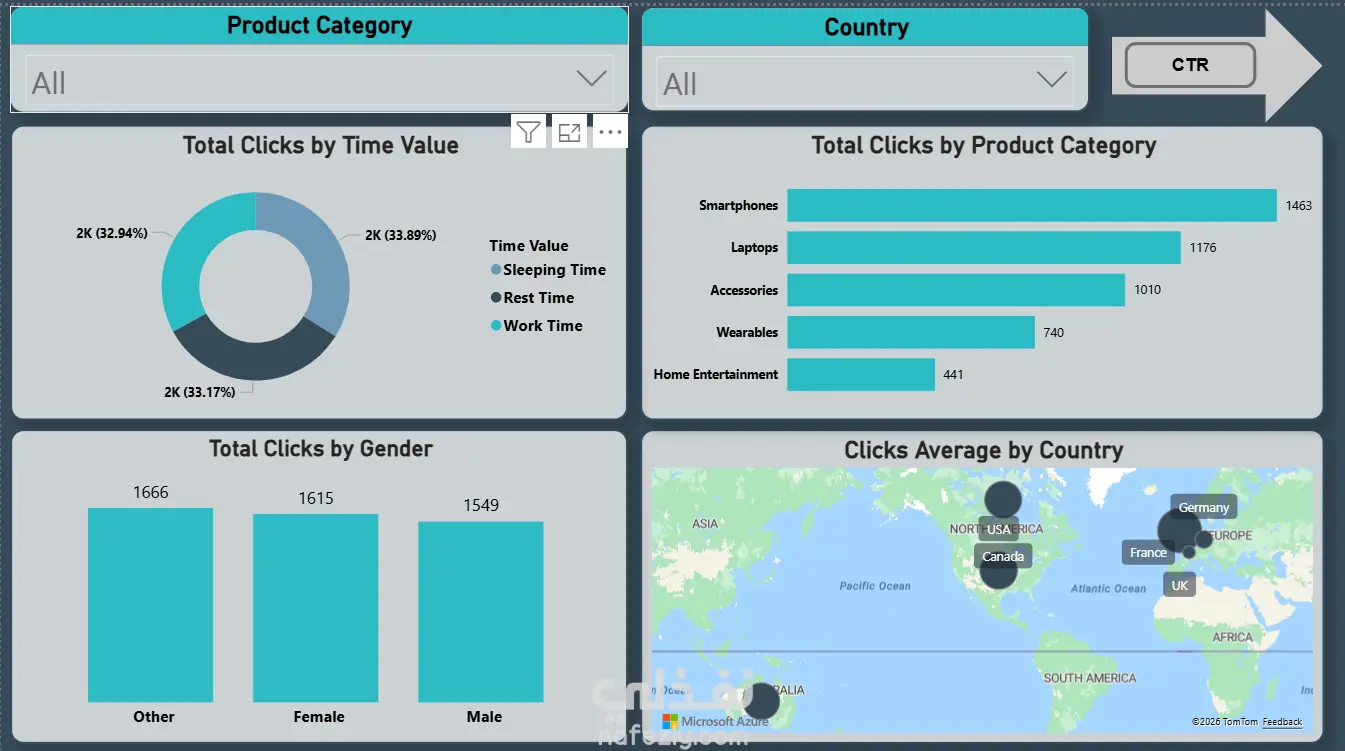1345x751 pixels.
Task: Click the Country slicer header
Action: click(865, 27)
